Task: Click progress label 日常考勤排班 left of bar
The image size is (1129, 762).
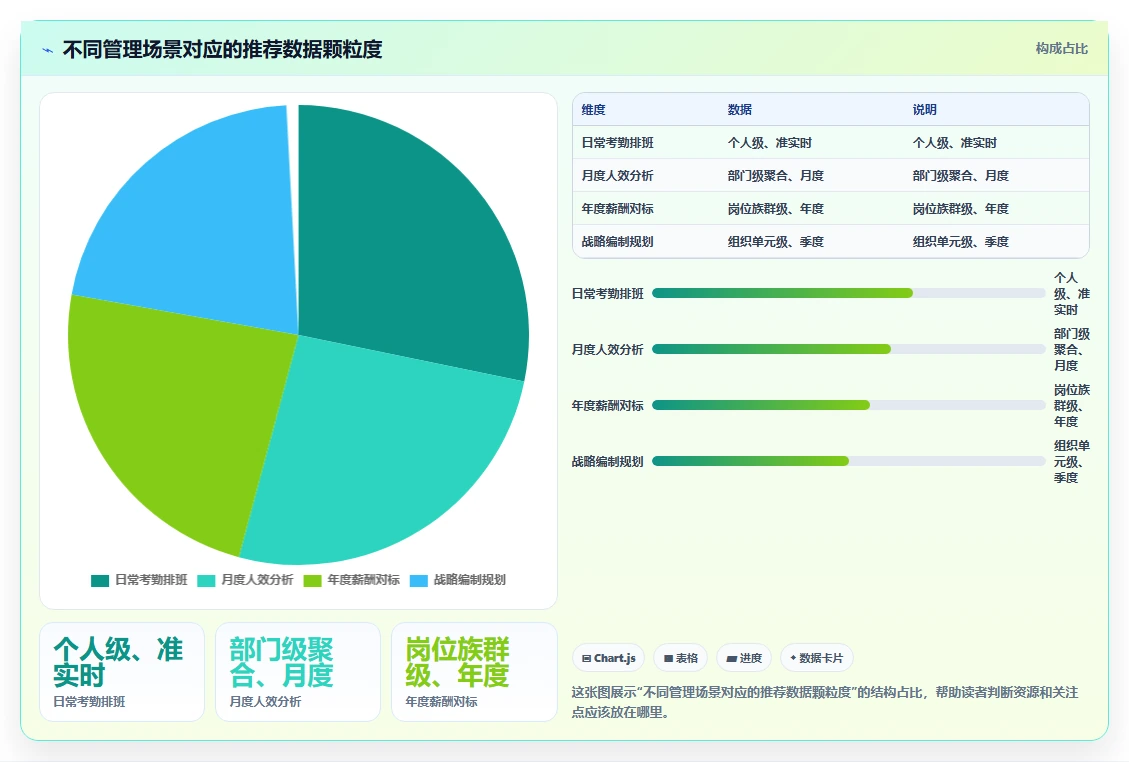Action: point(607,294)
